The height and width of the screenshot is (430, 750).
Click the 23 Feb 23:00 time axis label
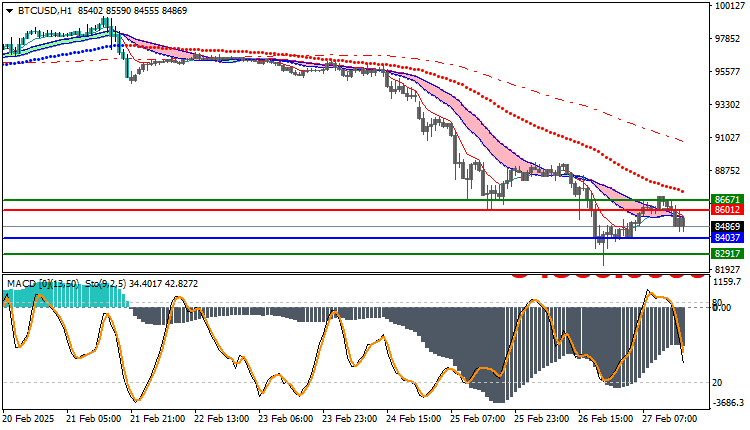350,419
